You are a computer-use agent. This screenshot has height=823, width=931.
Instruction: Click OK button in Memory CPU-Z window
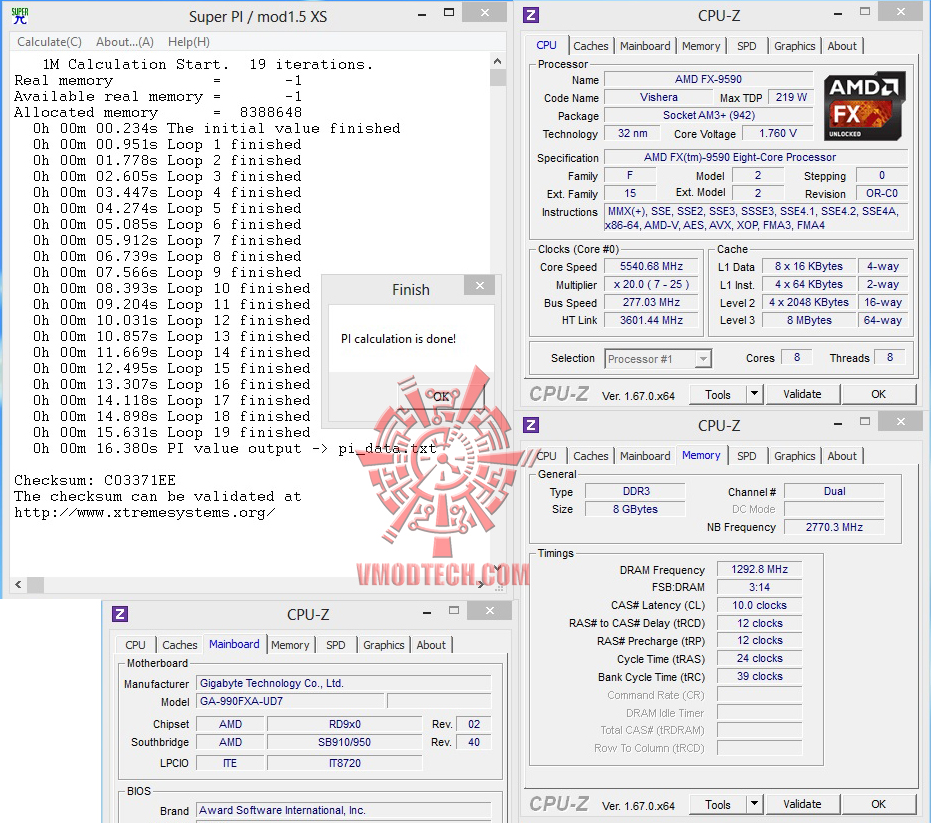[878, 805]
